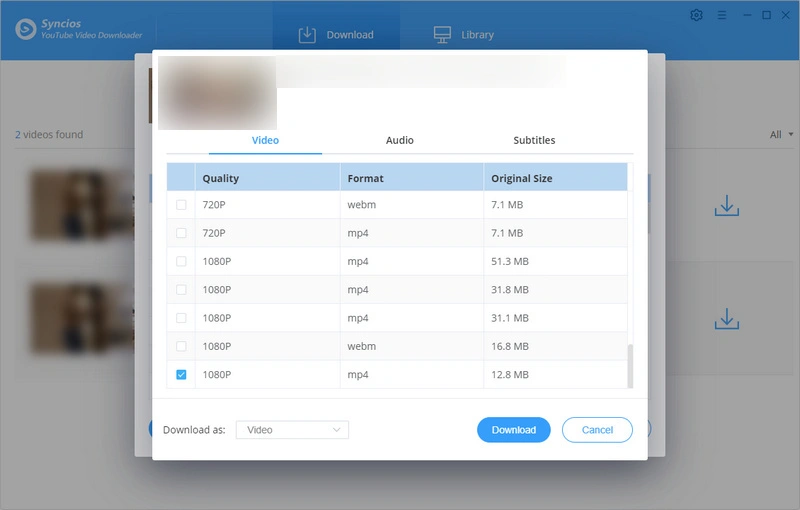Uncheck the 1080P mp4 12.8 MB checkbox
This screenshot has width=800, height=510.
(x=181, y=375)
